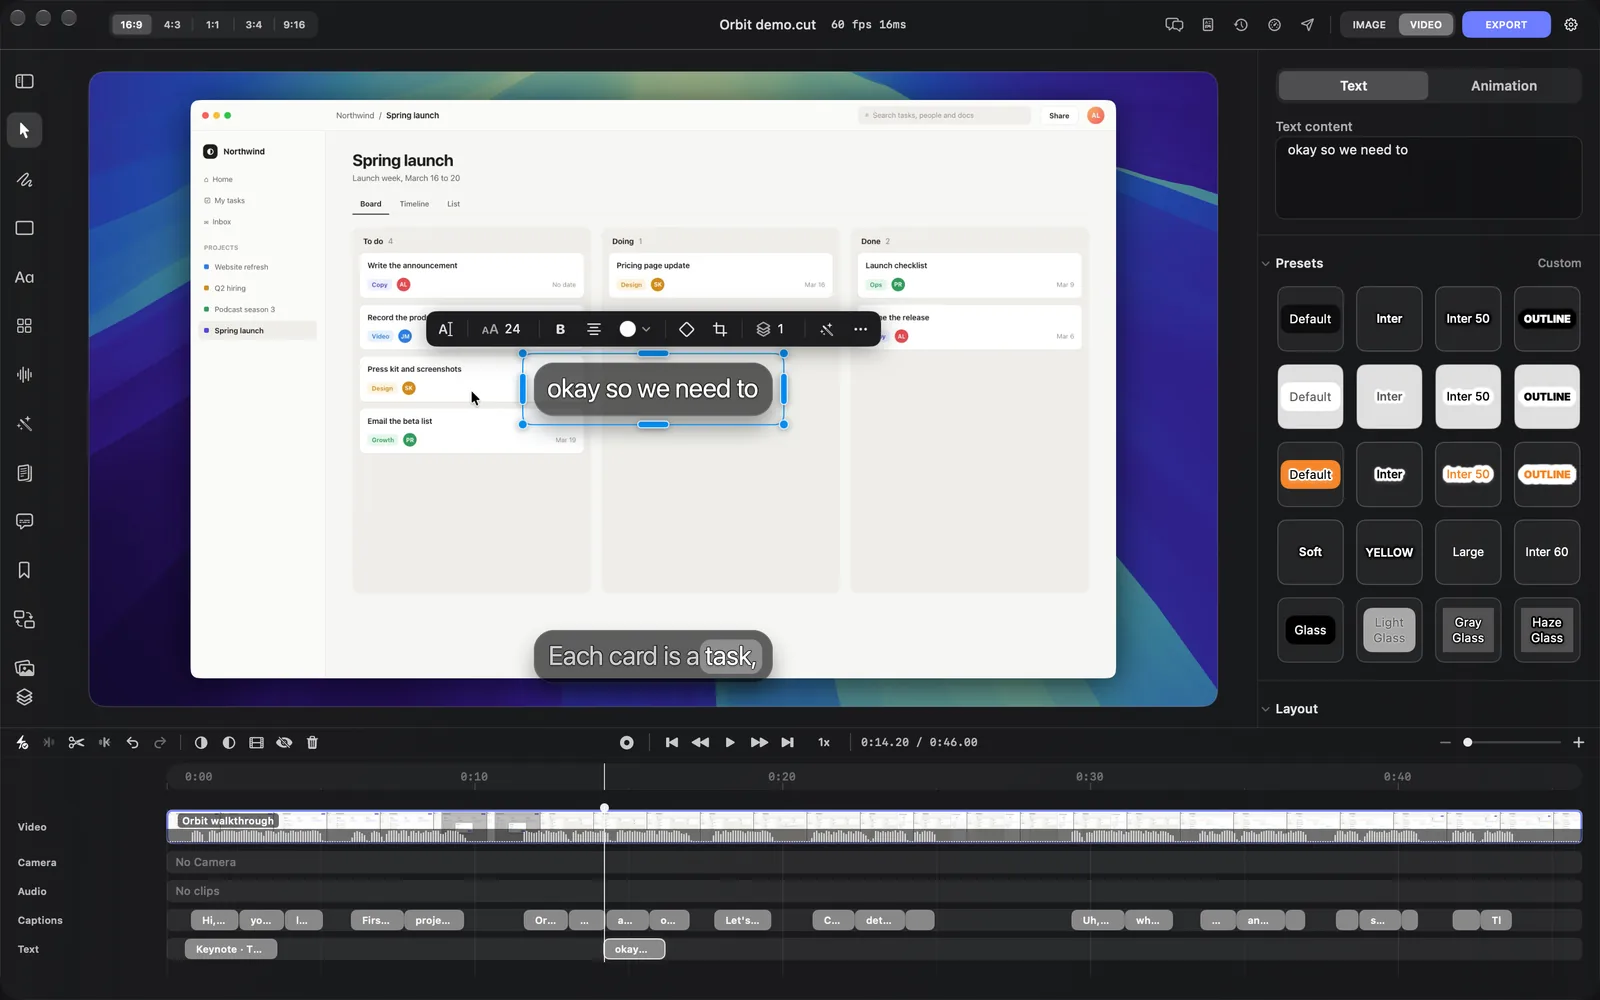1600x1000 pixels.
Task: Edit the Text content field
Action: [1428, 178]
